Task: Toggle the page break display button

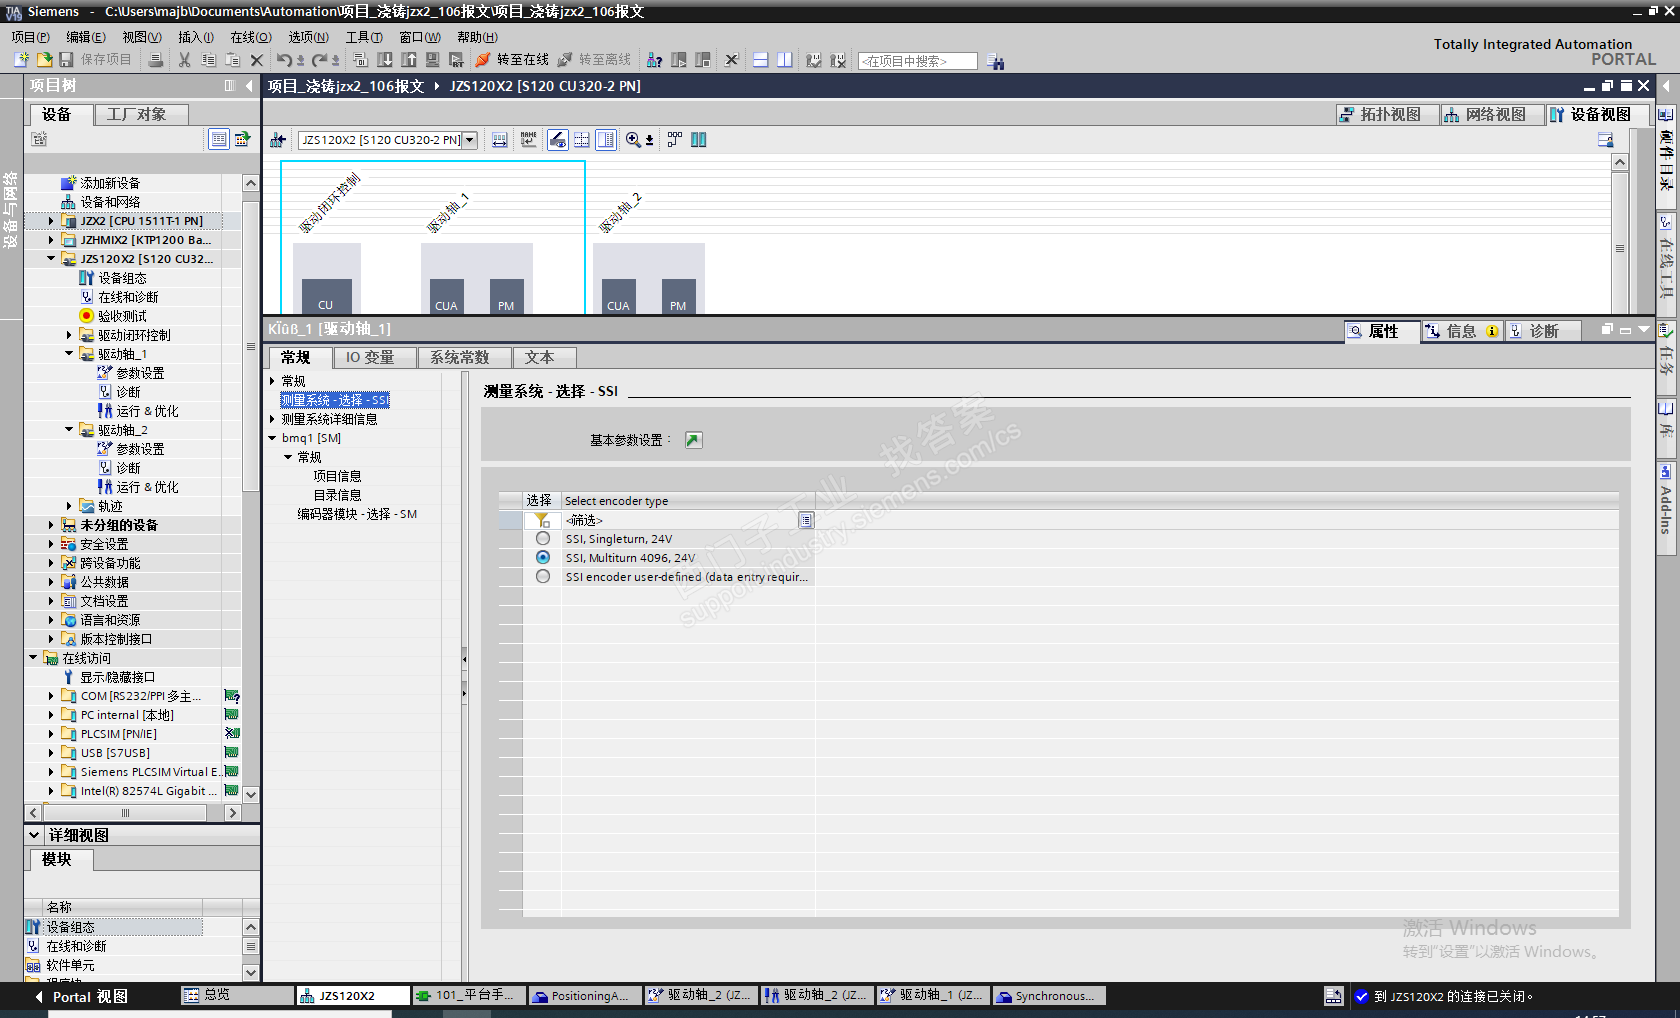Action: tap(582, 140)
